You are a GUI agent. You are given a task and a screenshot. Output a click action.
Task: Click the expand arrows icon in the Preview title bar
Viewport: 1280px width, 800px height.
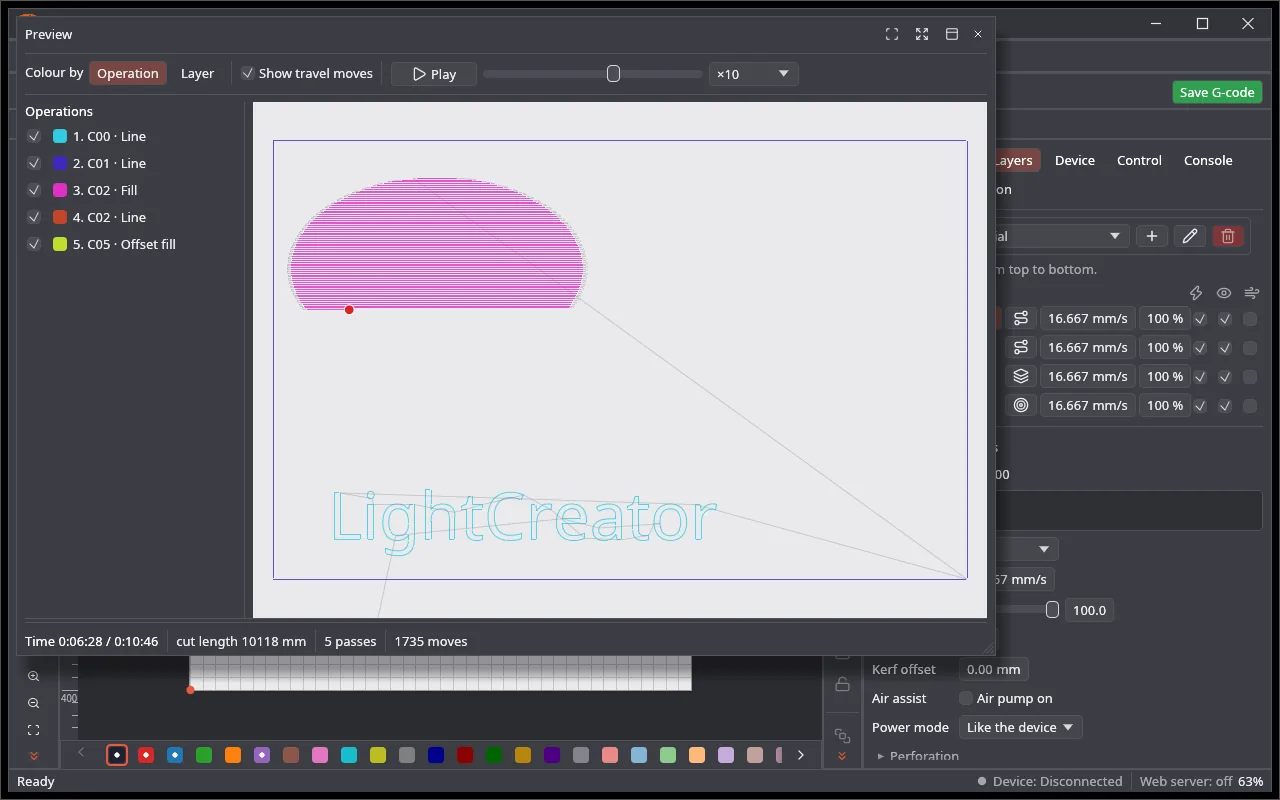(x=922, y=34)
